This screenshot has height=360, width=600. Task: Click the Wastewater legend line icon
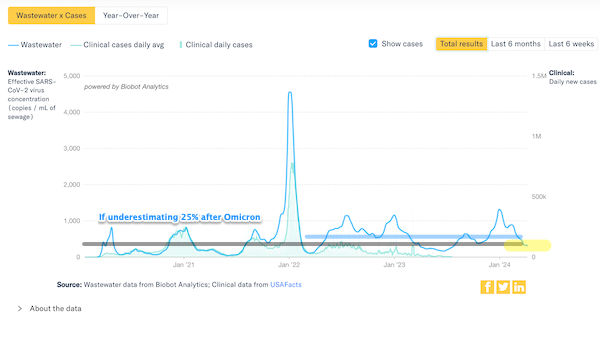point(13,45)
